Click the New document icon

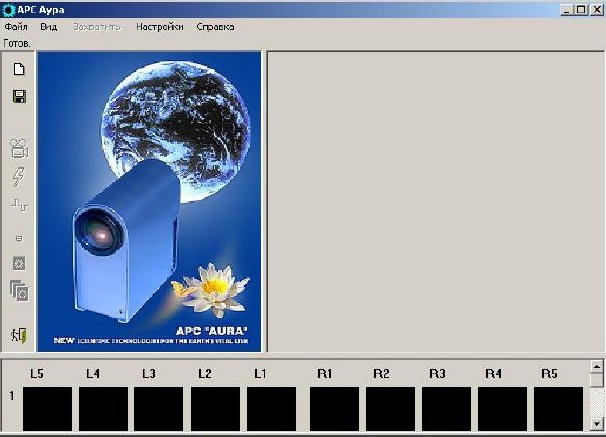point(18,69)
